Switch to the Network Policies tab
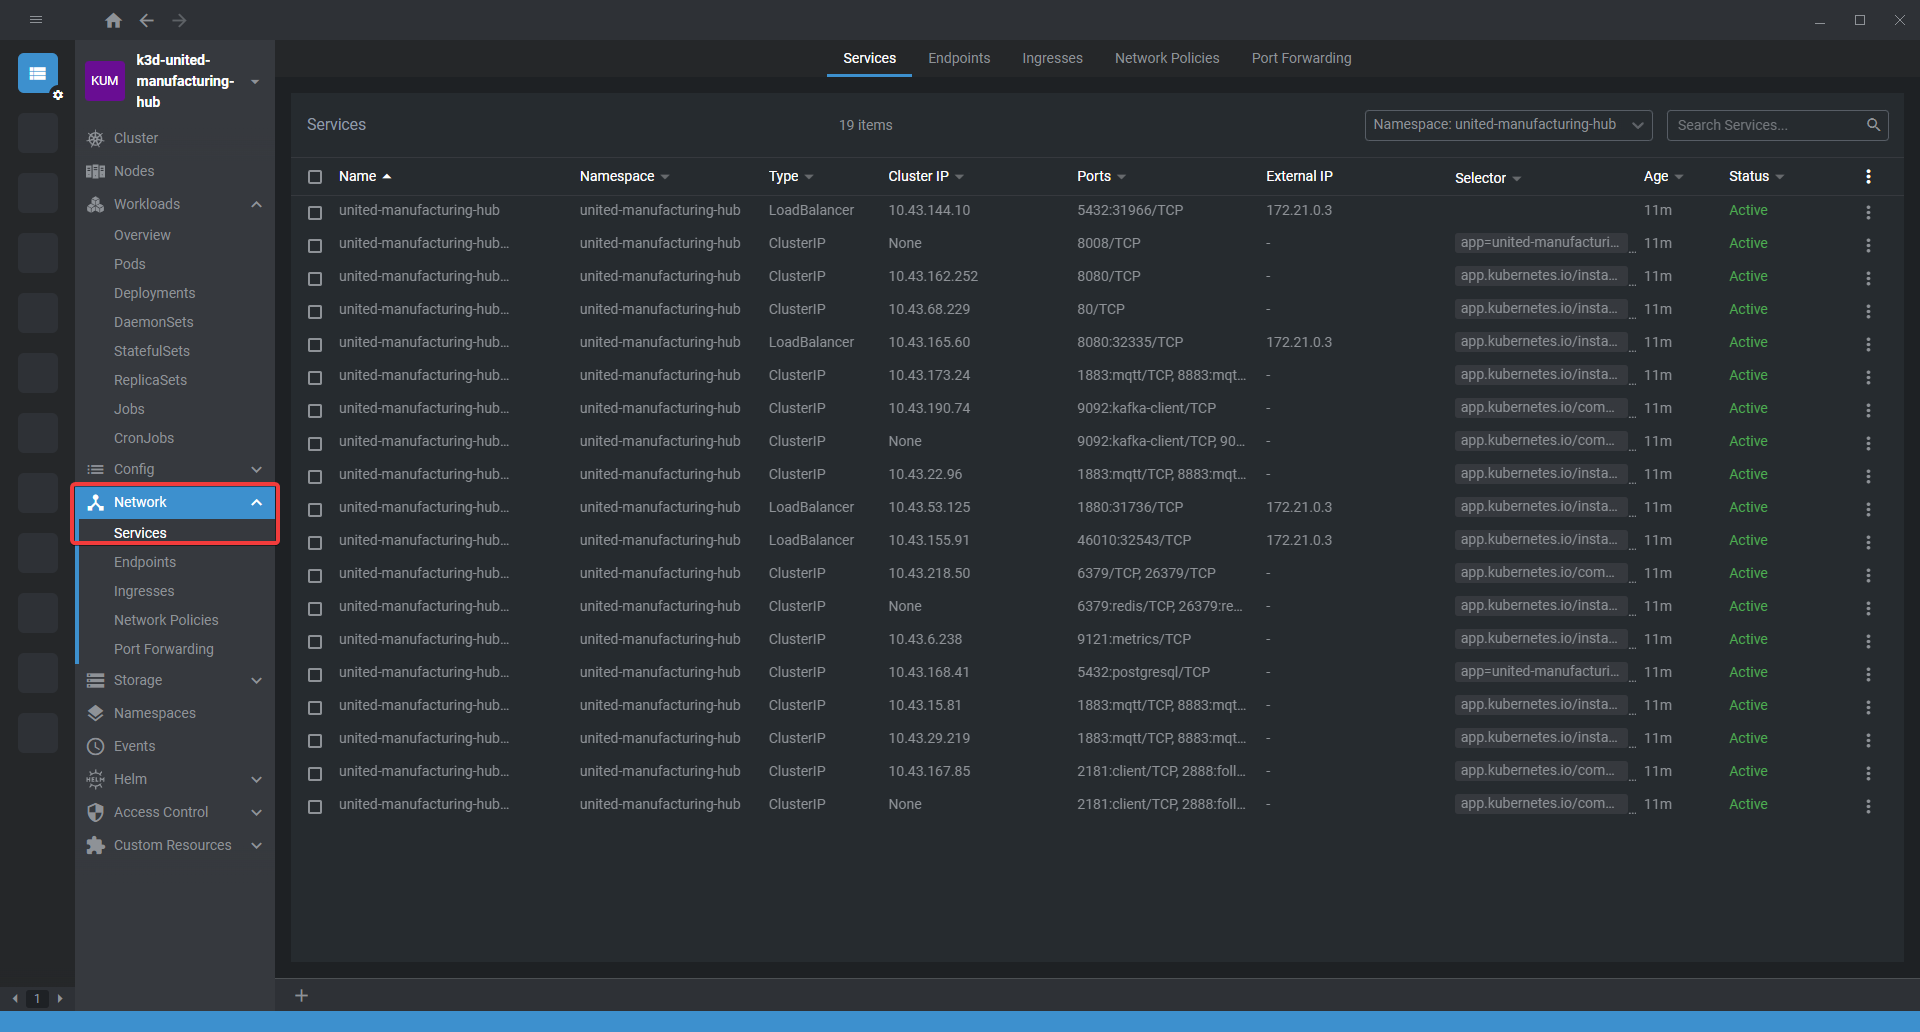1920x1032 pixels. click(1167, 58)
